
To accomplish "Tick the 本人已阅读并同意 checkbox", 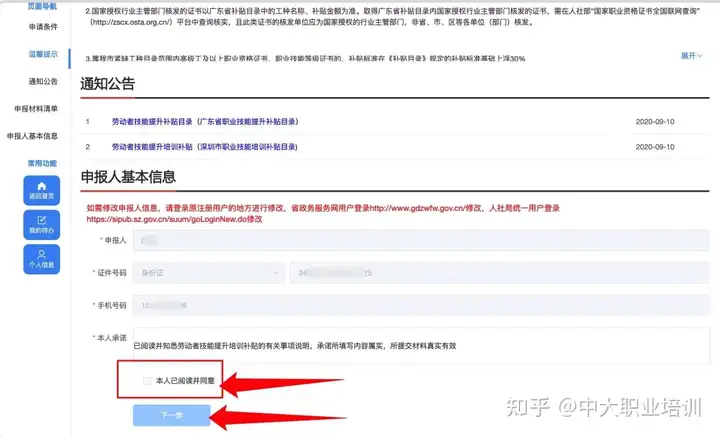I will tap(147, 381).
